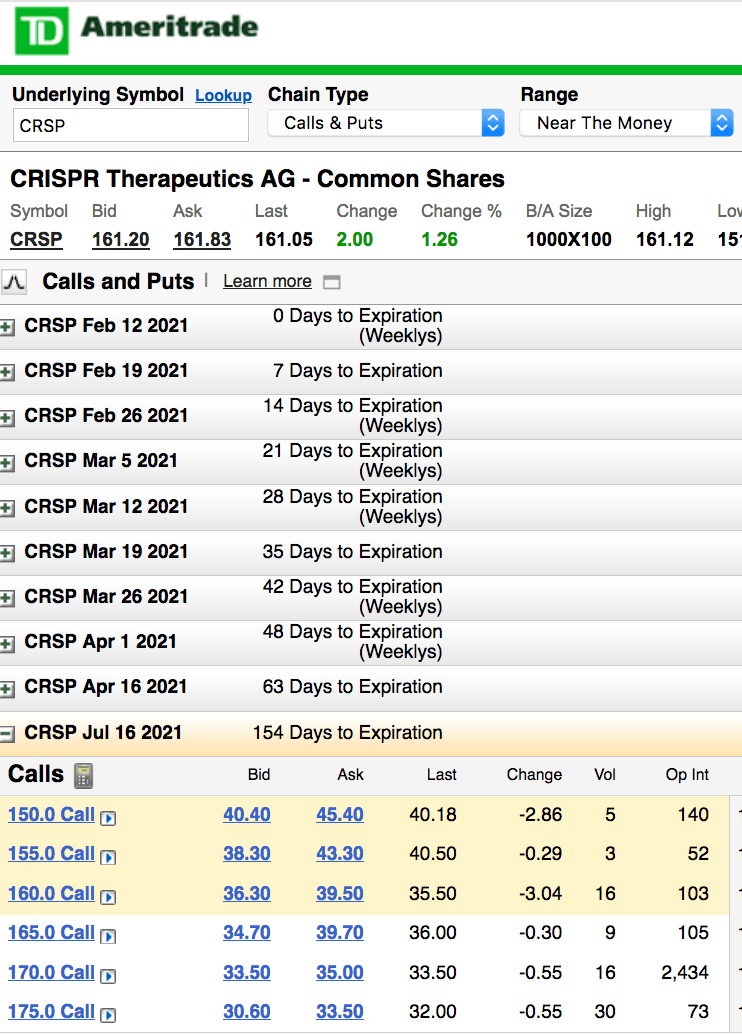Open the Range Near The Money dropdown
The image size is (742, 1034).
(x=627, y=123)
